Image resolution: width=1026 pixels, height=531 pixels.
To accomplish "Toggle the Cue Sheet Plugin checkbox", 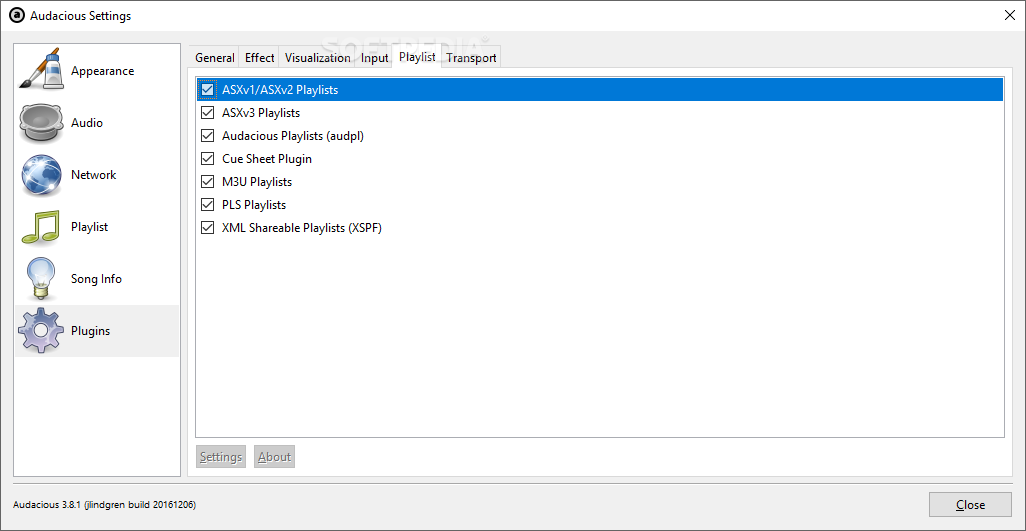I will (208, 158).
